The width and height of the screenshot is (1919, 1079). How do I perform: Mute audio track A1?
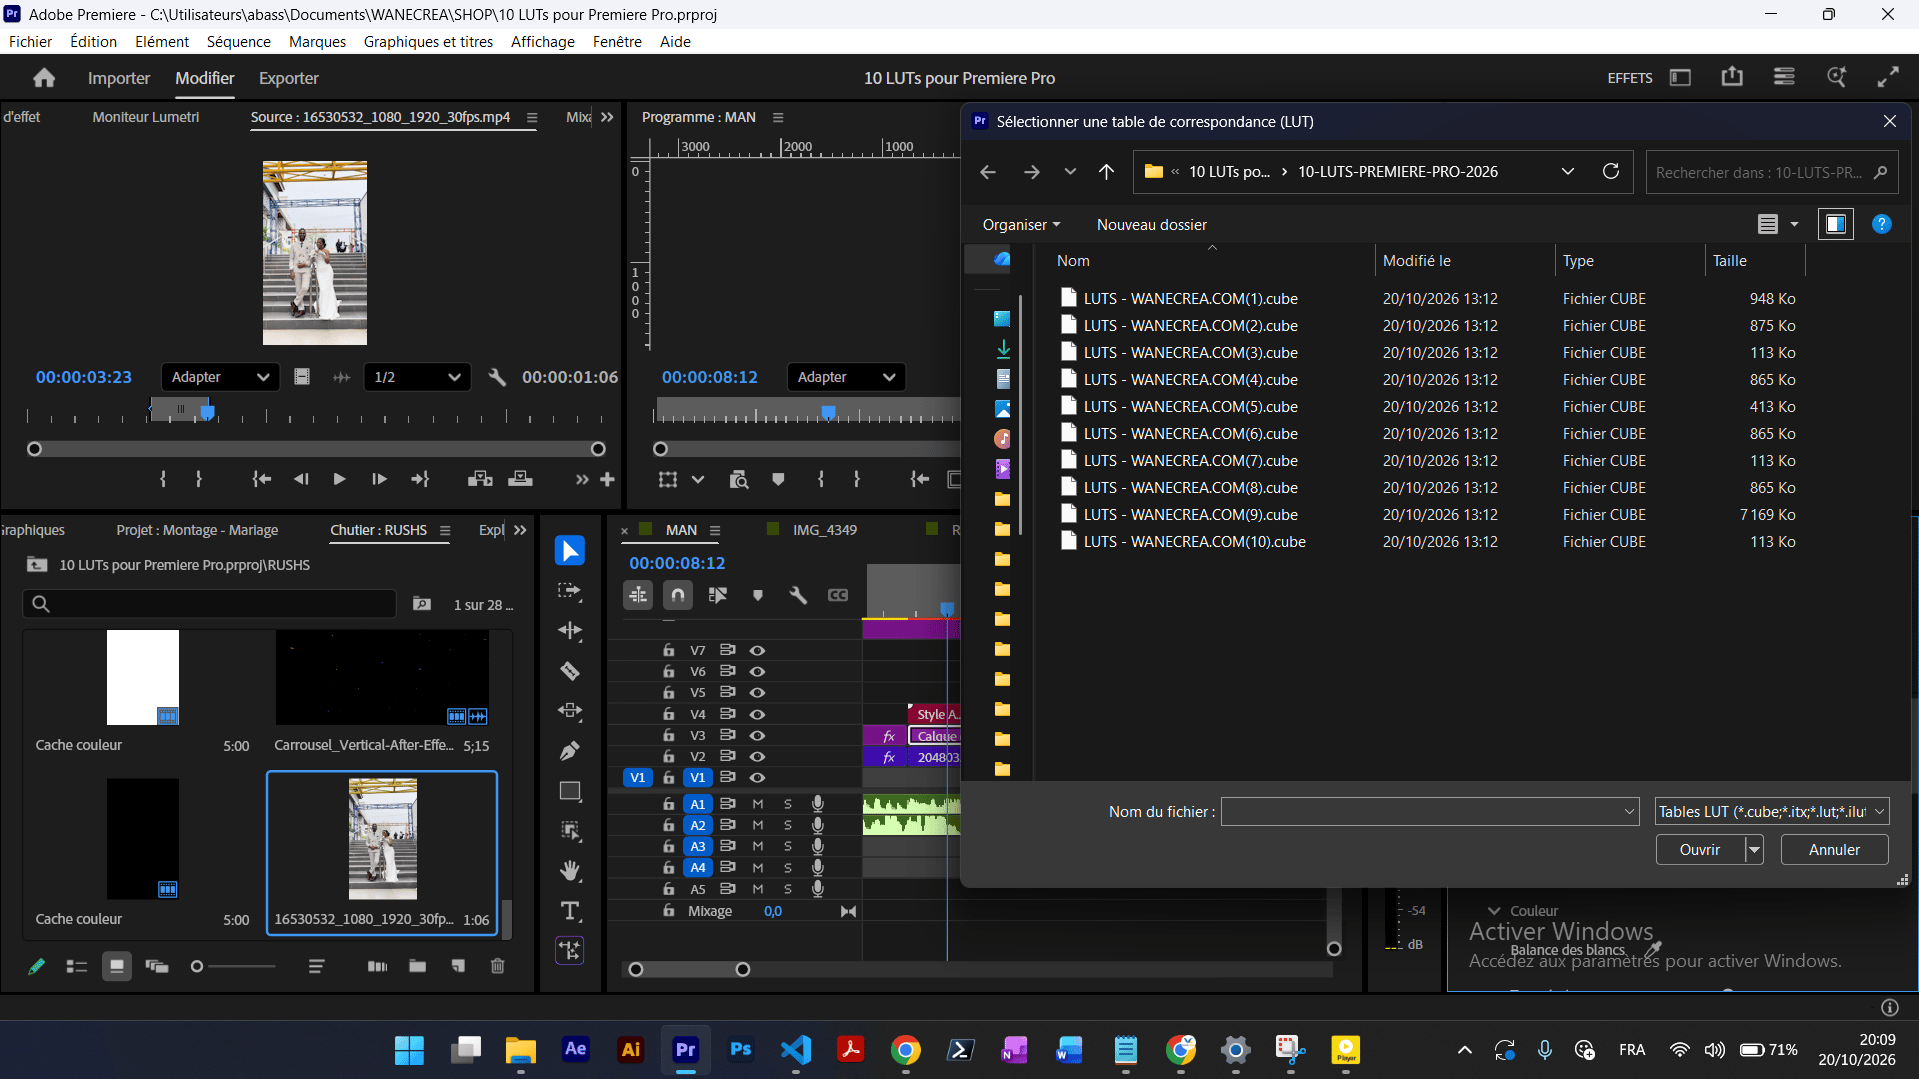click(x=758, y=804)
